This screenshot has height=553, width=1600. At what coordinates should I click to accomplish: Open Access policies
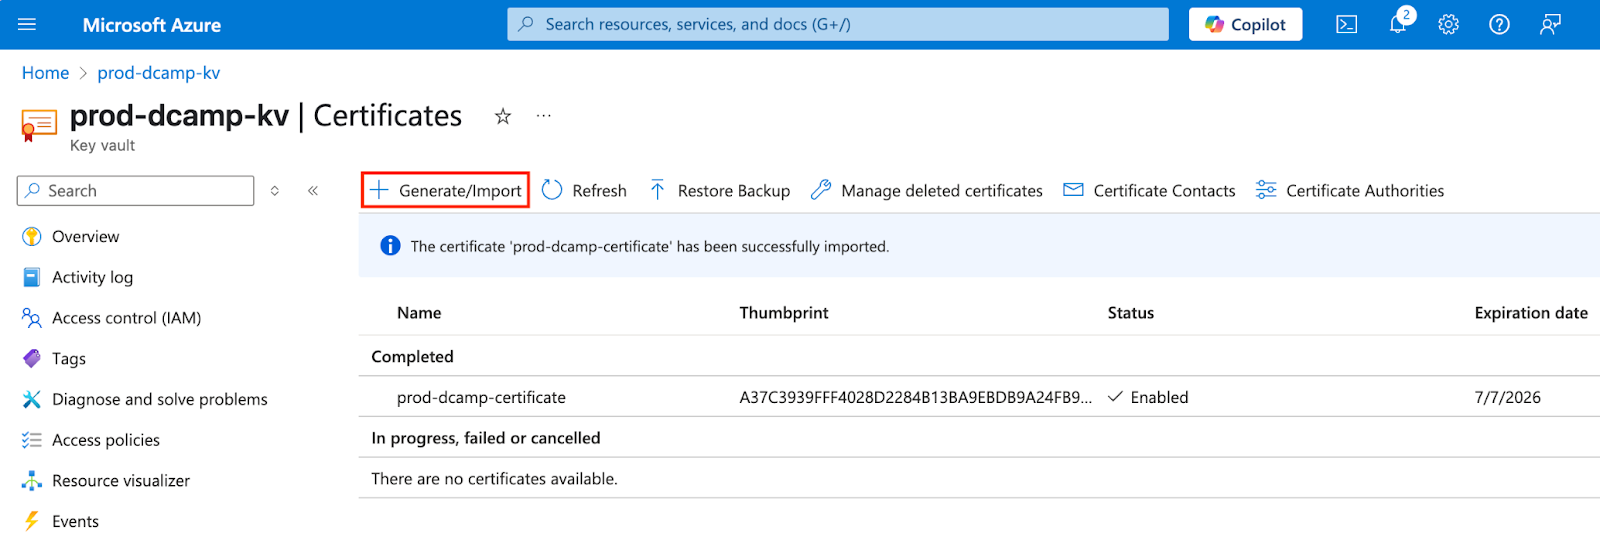106,440
